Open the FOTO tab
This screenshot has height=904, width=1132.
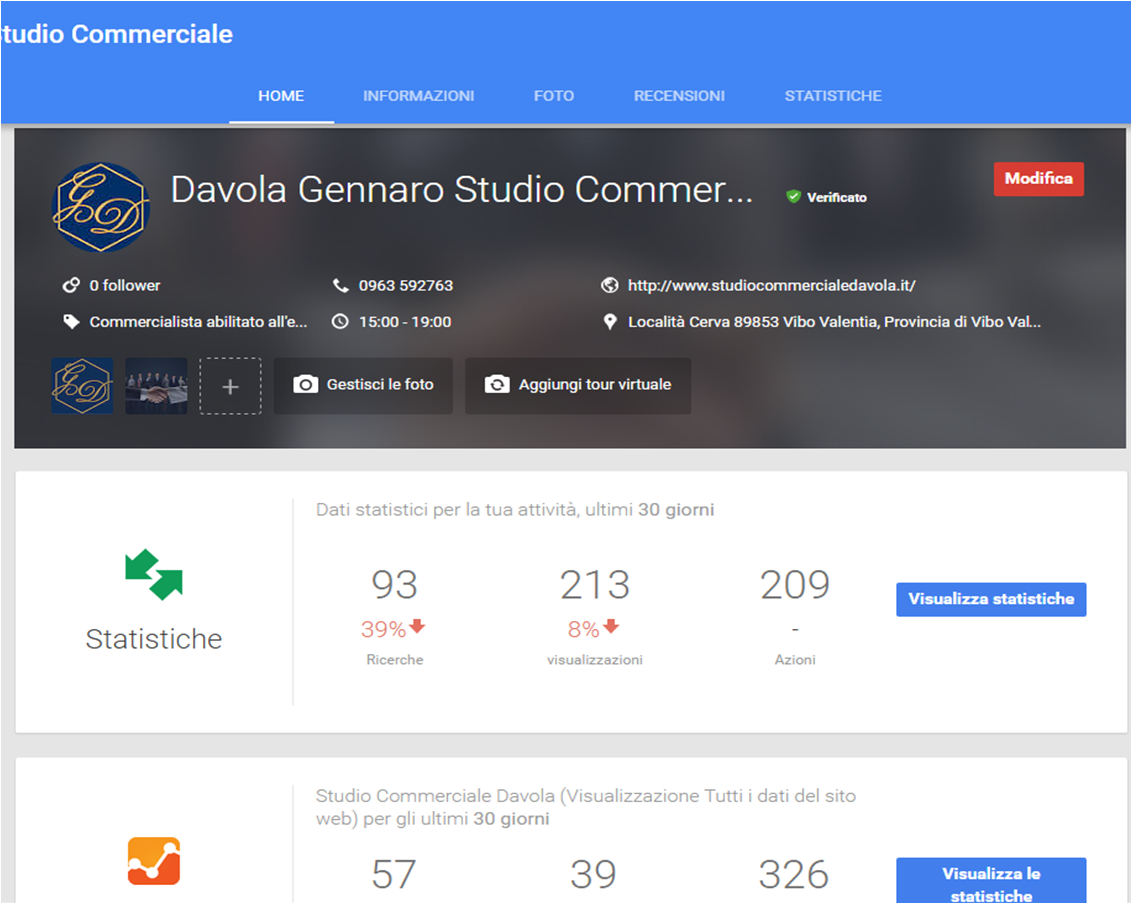(554, 96)
